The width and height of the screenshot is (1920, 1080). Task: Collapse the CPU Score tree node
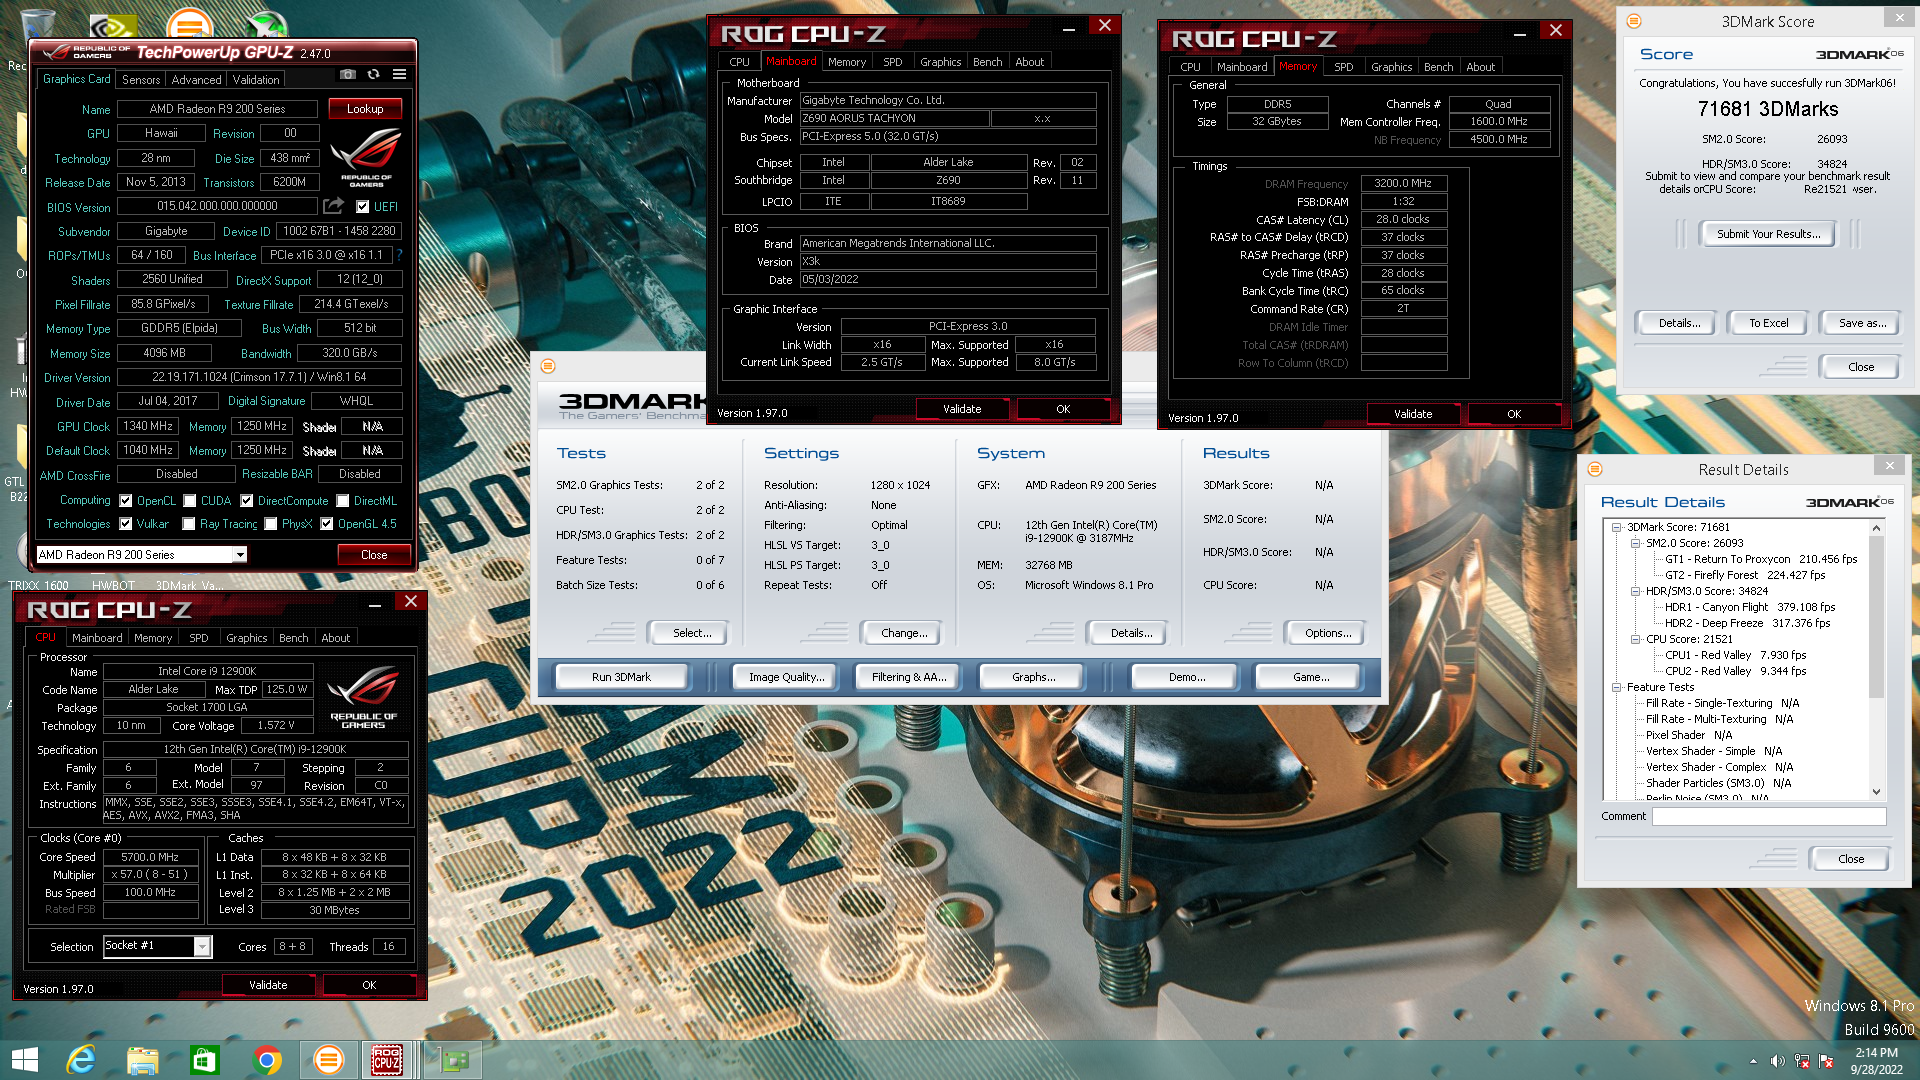coord(1636,639)
